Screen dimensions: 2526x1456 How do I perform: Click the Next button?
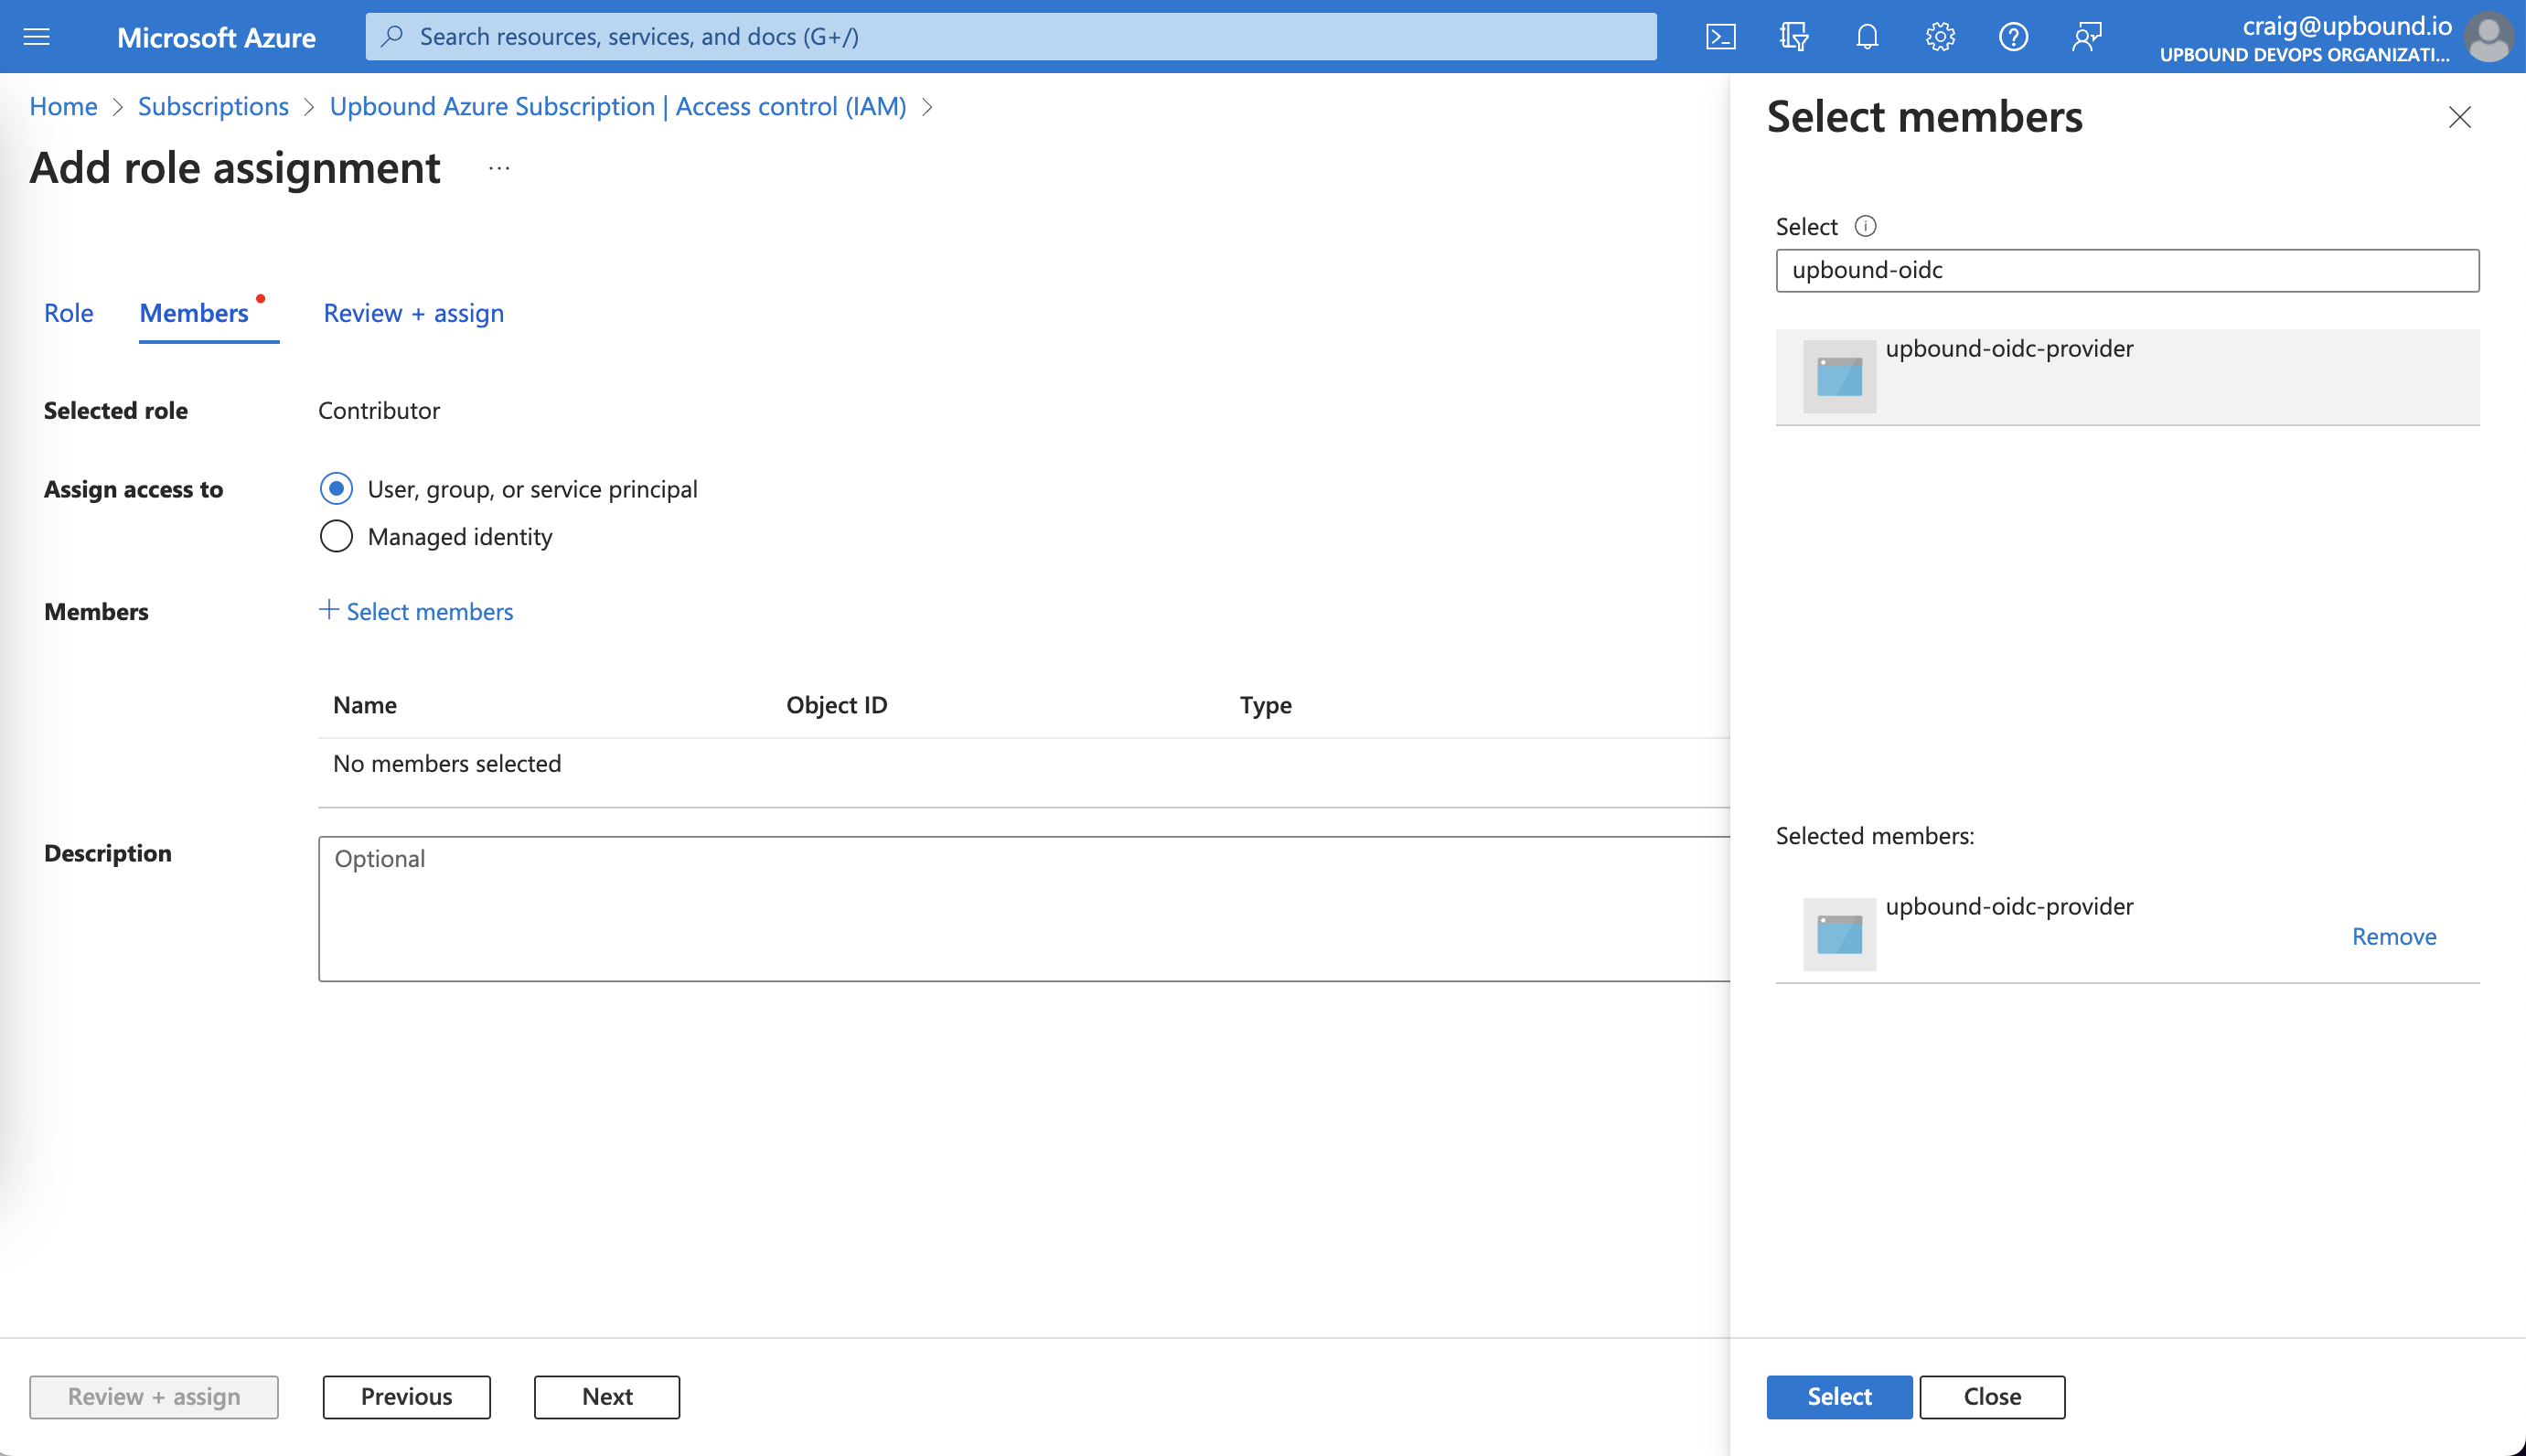[x=606, y=1396]
